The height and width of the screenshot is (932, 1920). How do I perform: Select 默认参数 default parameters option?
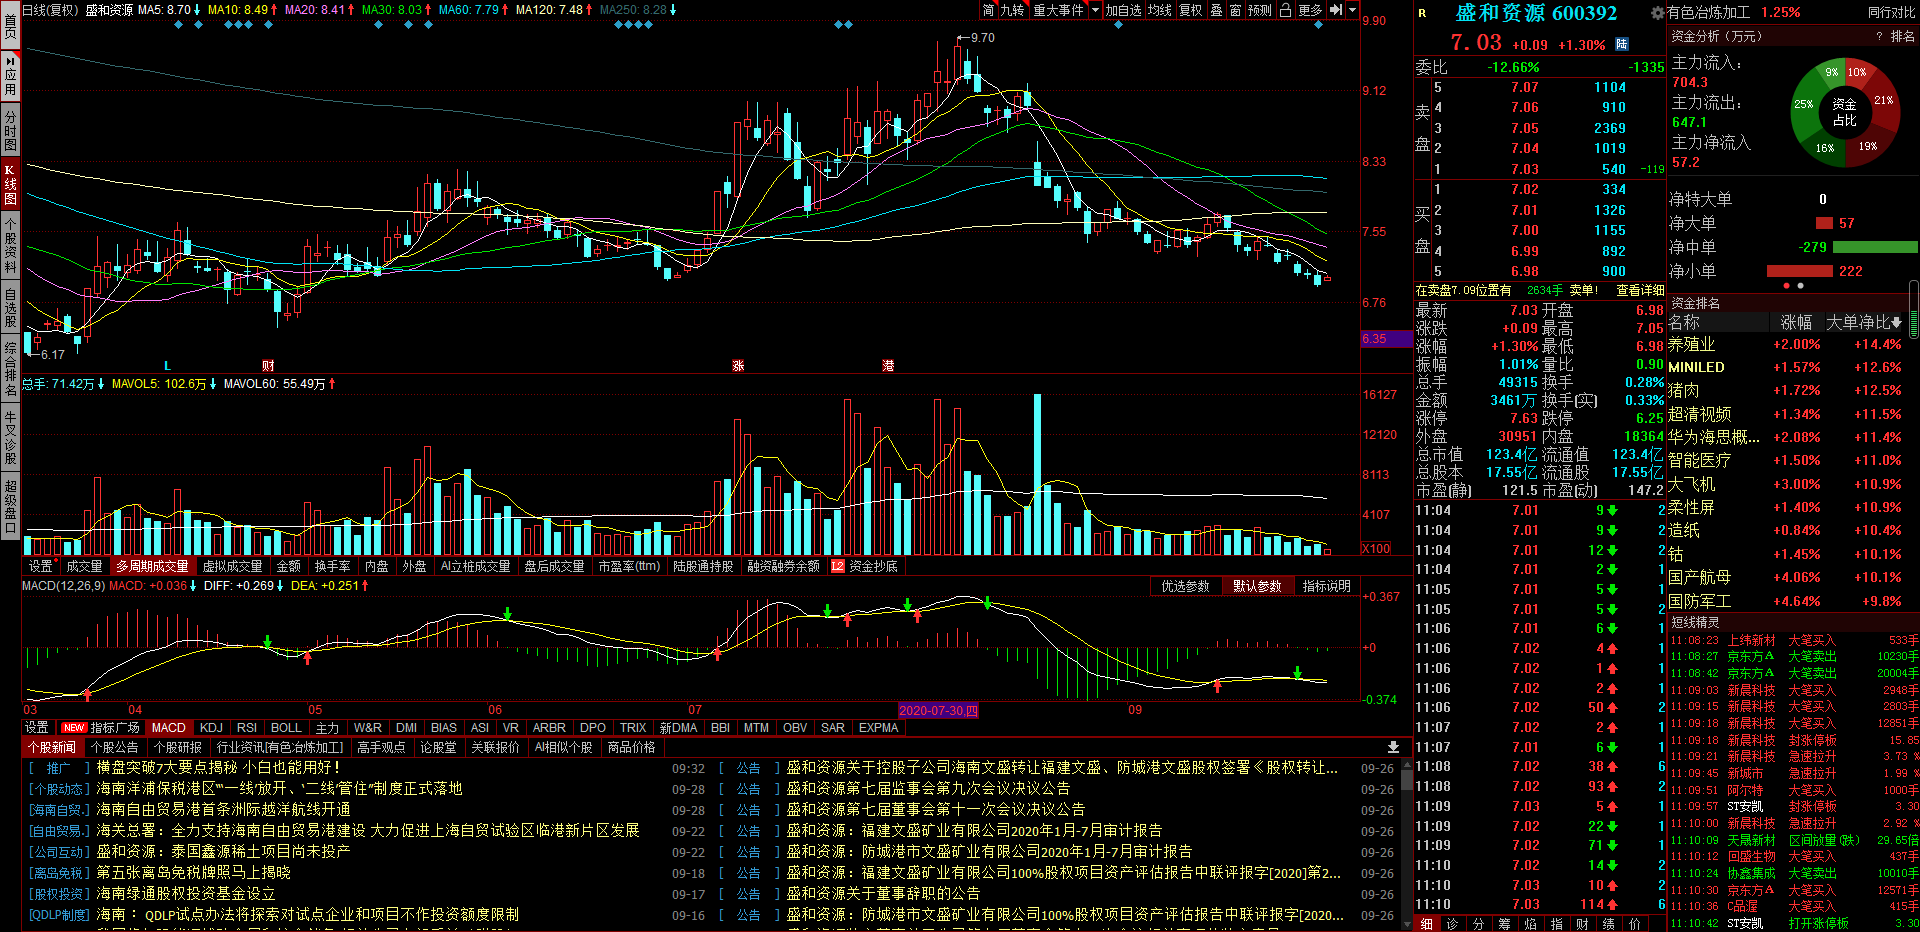pyautogui.click(x=1257, y=586)
